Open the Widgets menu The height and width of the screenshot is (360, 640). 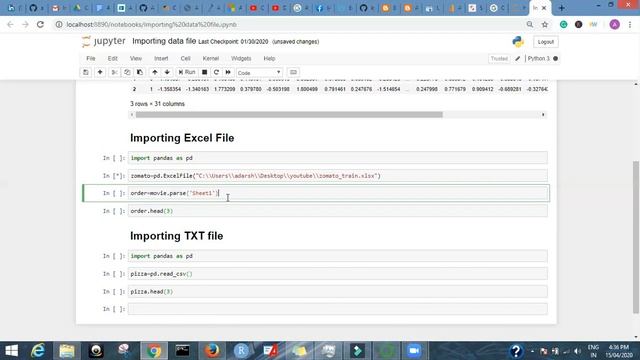241,58
